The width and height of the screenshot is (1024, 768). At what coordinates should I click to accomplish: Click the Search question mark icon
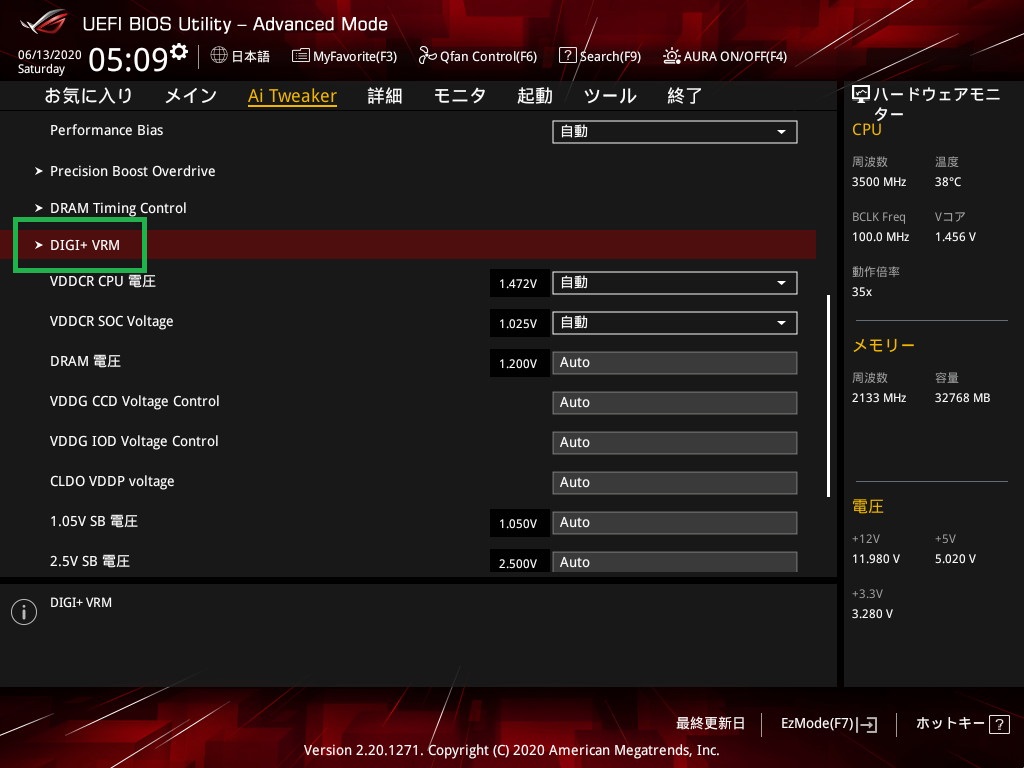pyautogui.click(x=568, y=56)
